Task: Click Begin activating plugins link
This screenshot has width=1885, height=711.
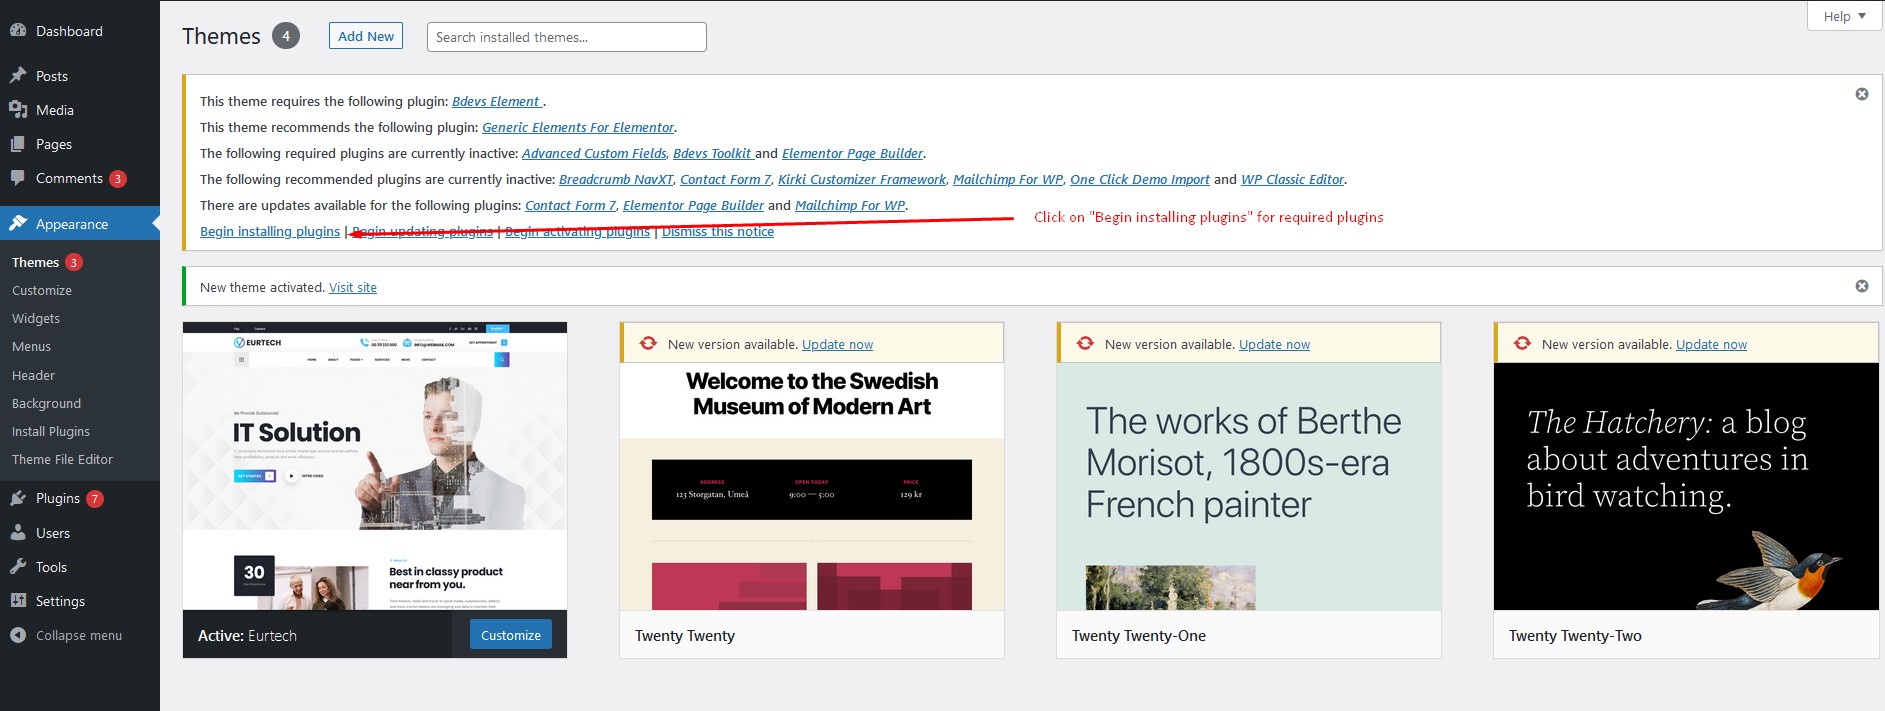Action: click(578, 231)
